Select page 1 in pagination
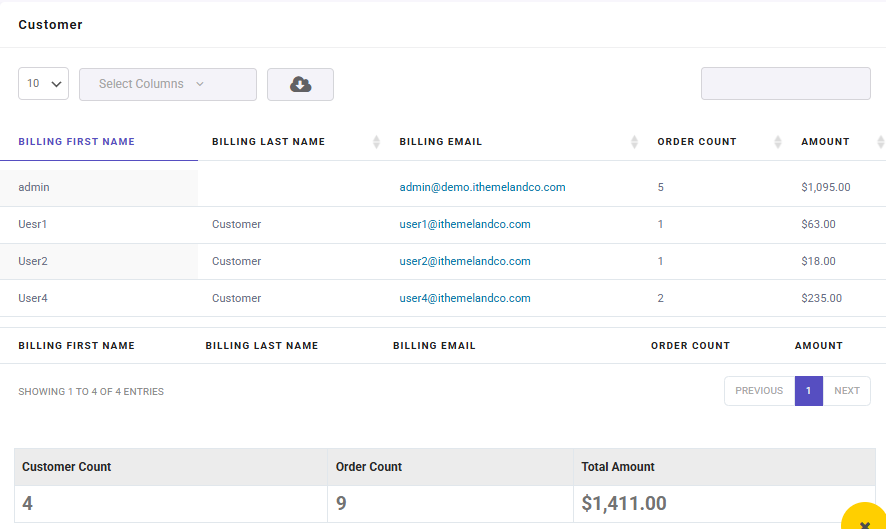Screen dimensions: 886x529 [x=809, y=391]
